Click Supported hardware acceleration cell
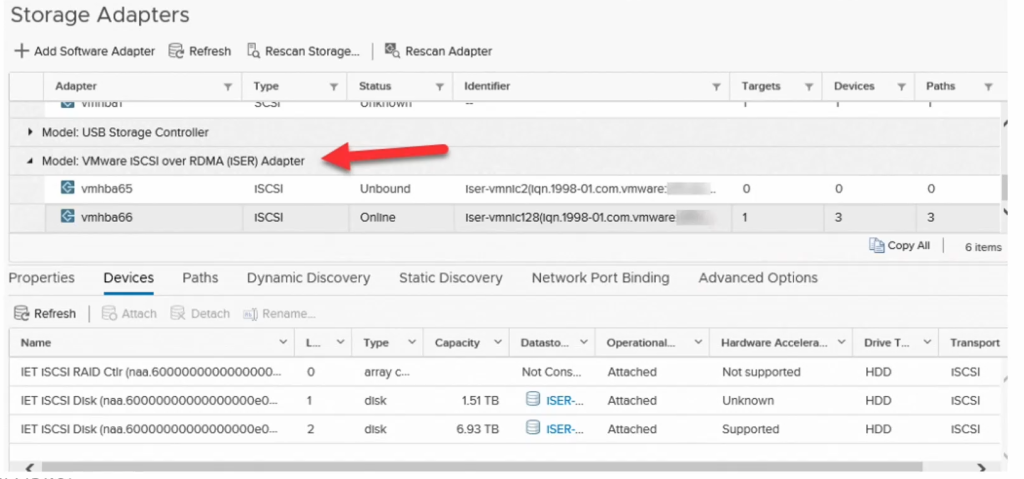 click(x=750, y=429)
